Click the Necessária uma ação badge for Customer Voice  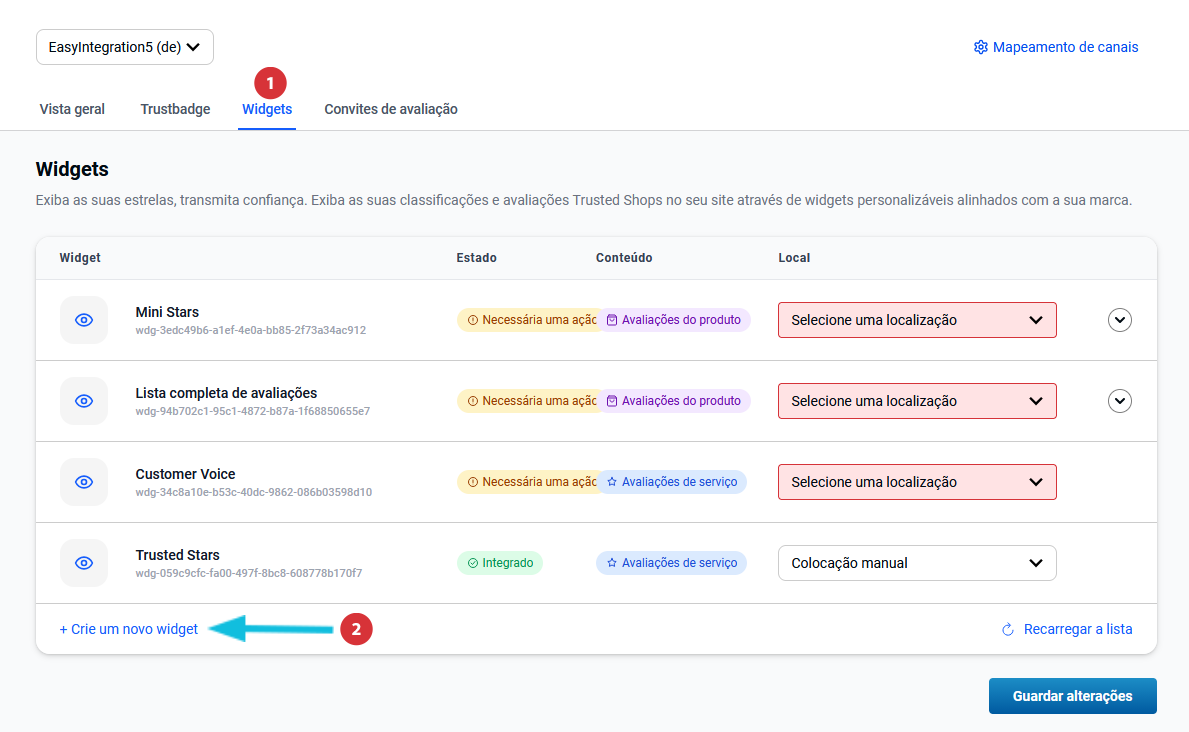coord(528,482)
